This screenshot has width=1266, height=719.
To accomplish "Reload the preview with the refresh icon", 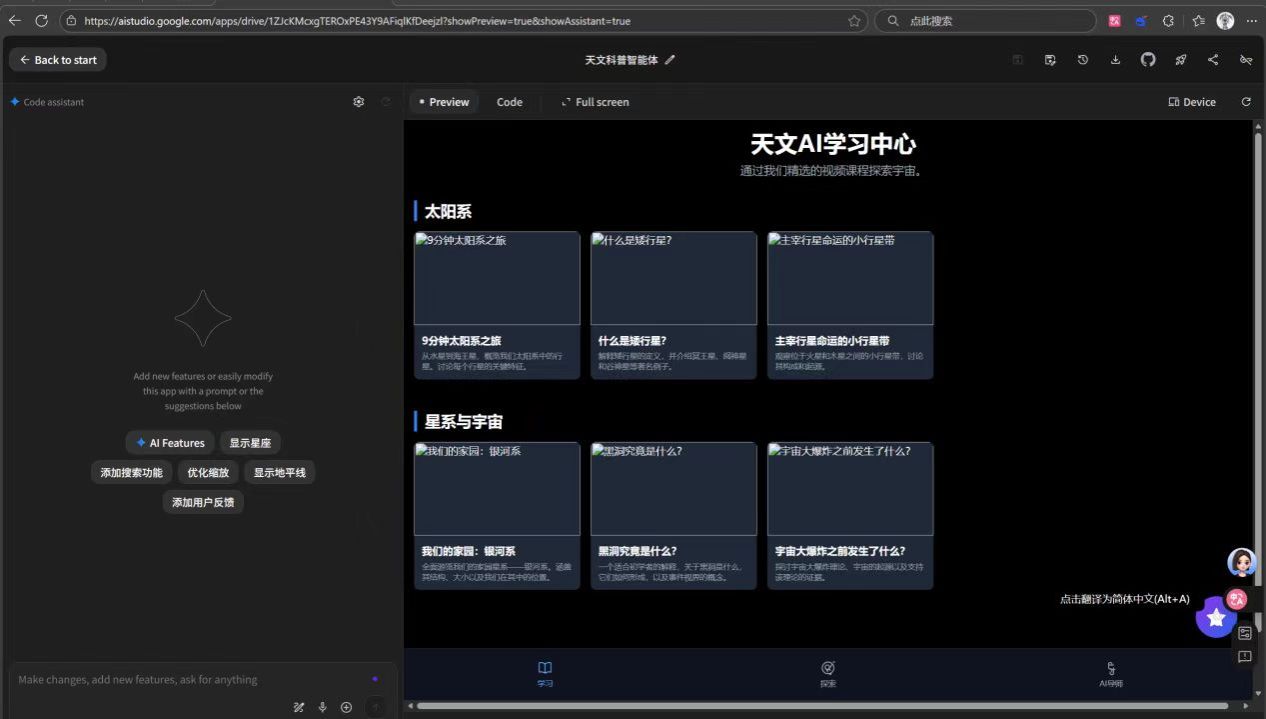I will point(1246,102).
